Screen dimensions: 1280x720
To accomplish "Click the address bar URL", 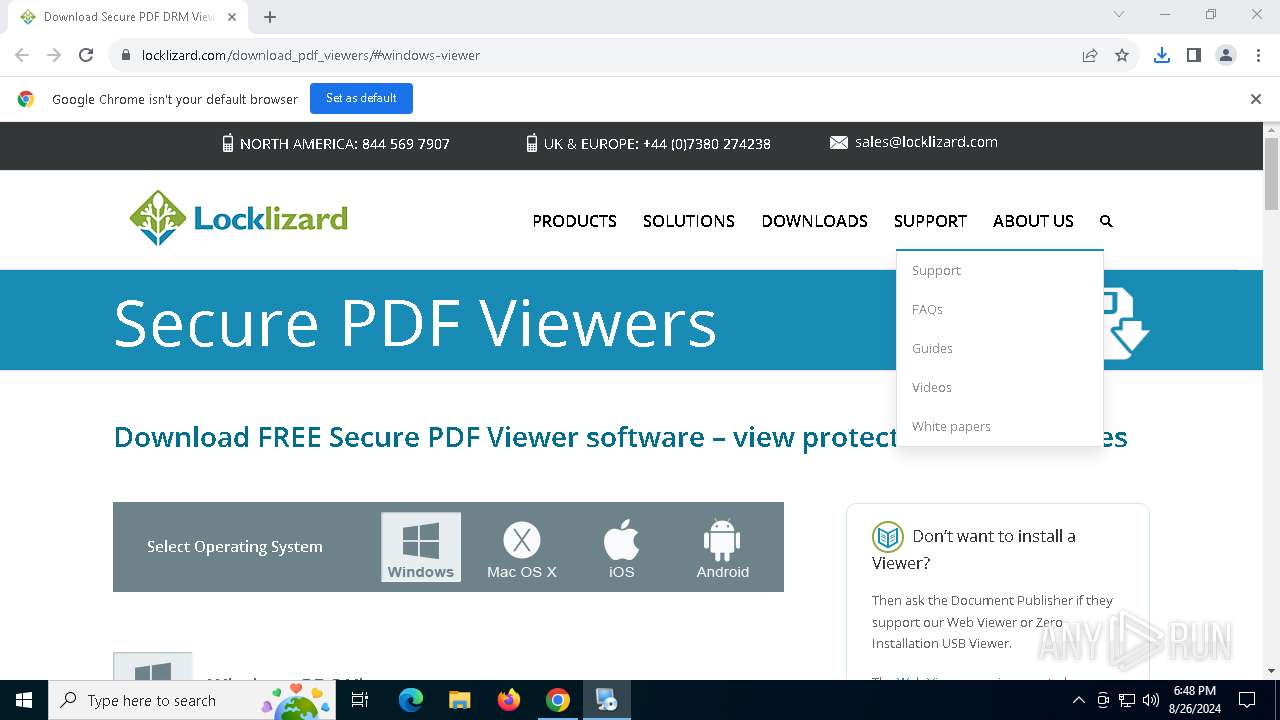I will click(311, 55).
